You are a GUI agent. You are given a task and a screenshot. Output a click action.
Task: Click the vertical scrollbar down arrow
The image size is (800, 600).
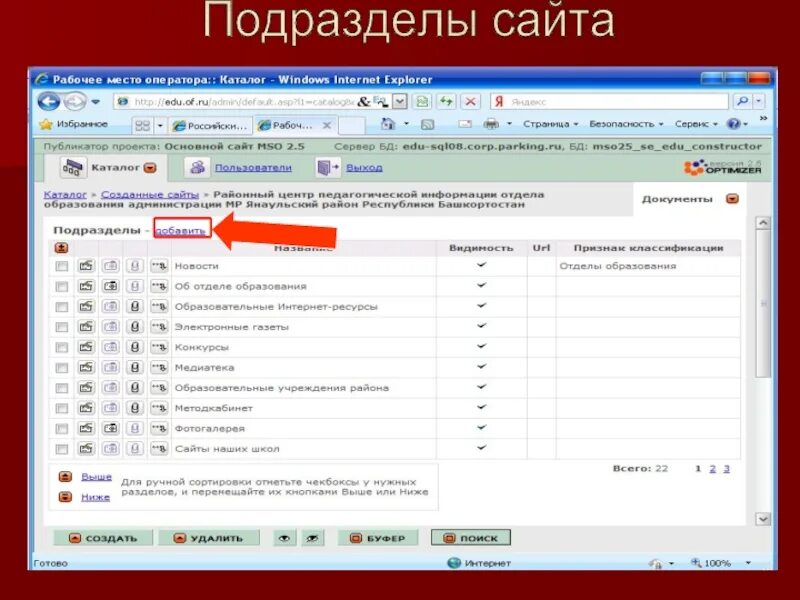[763, 519]
